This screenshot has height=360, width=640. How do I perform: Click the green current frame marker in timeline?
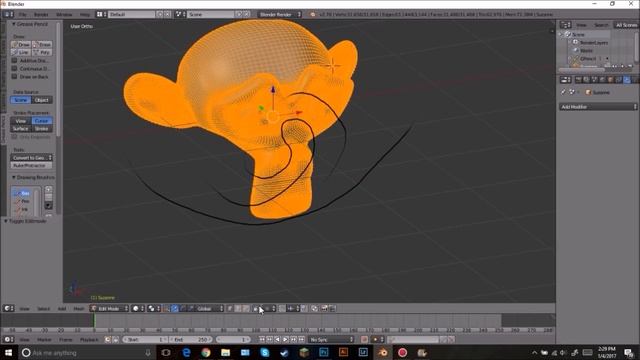94,320
